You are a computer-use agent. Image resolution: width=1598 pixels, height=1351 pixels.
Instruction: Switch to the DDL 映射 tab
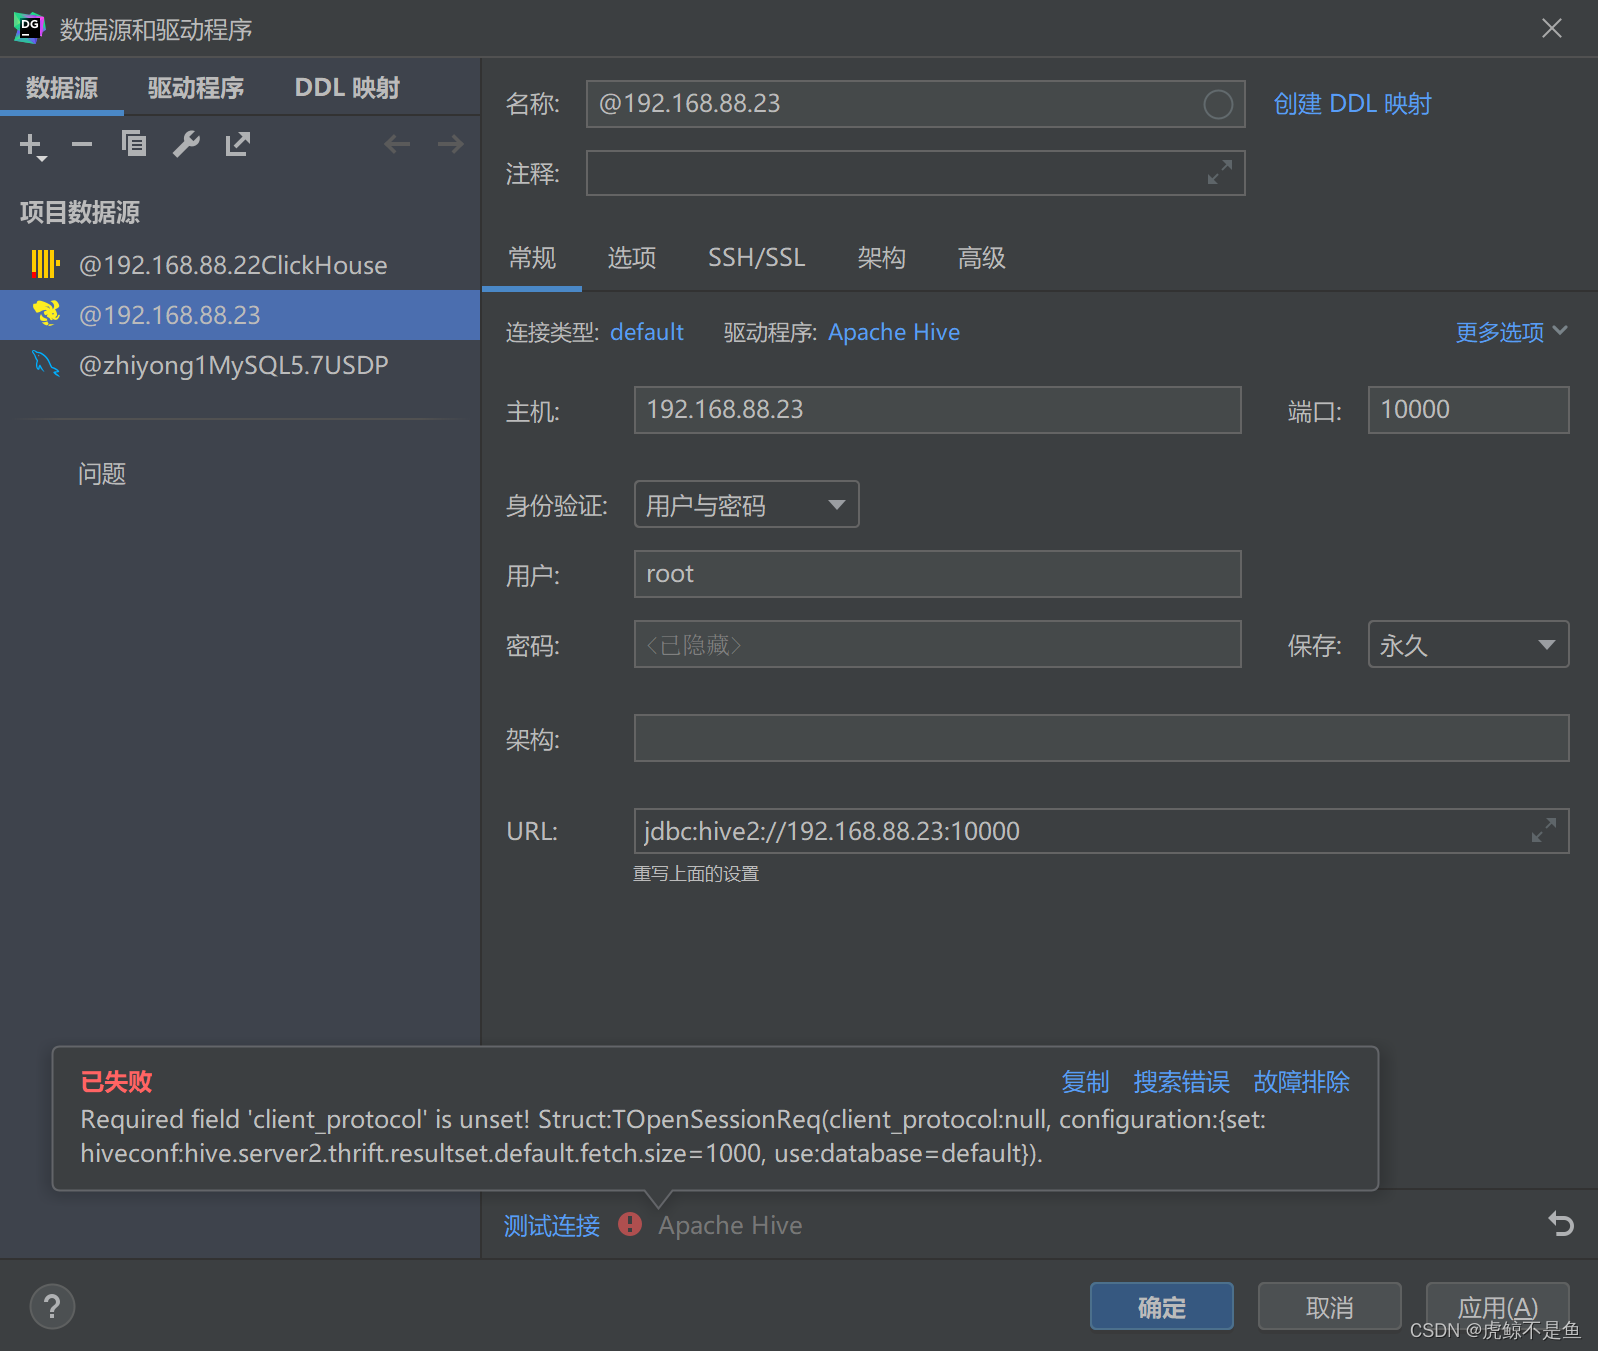(x=347, y=88)
